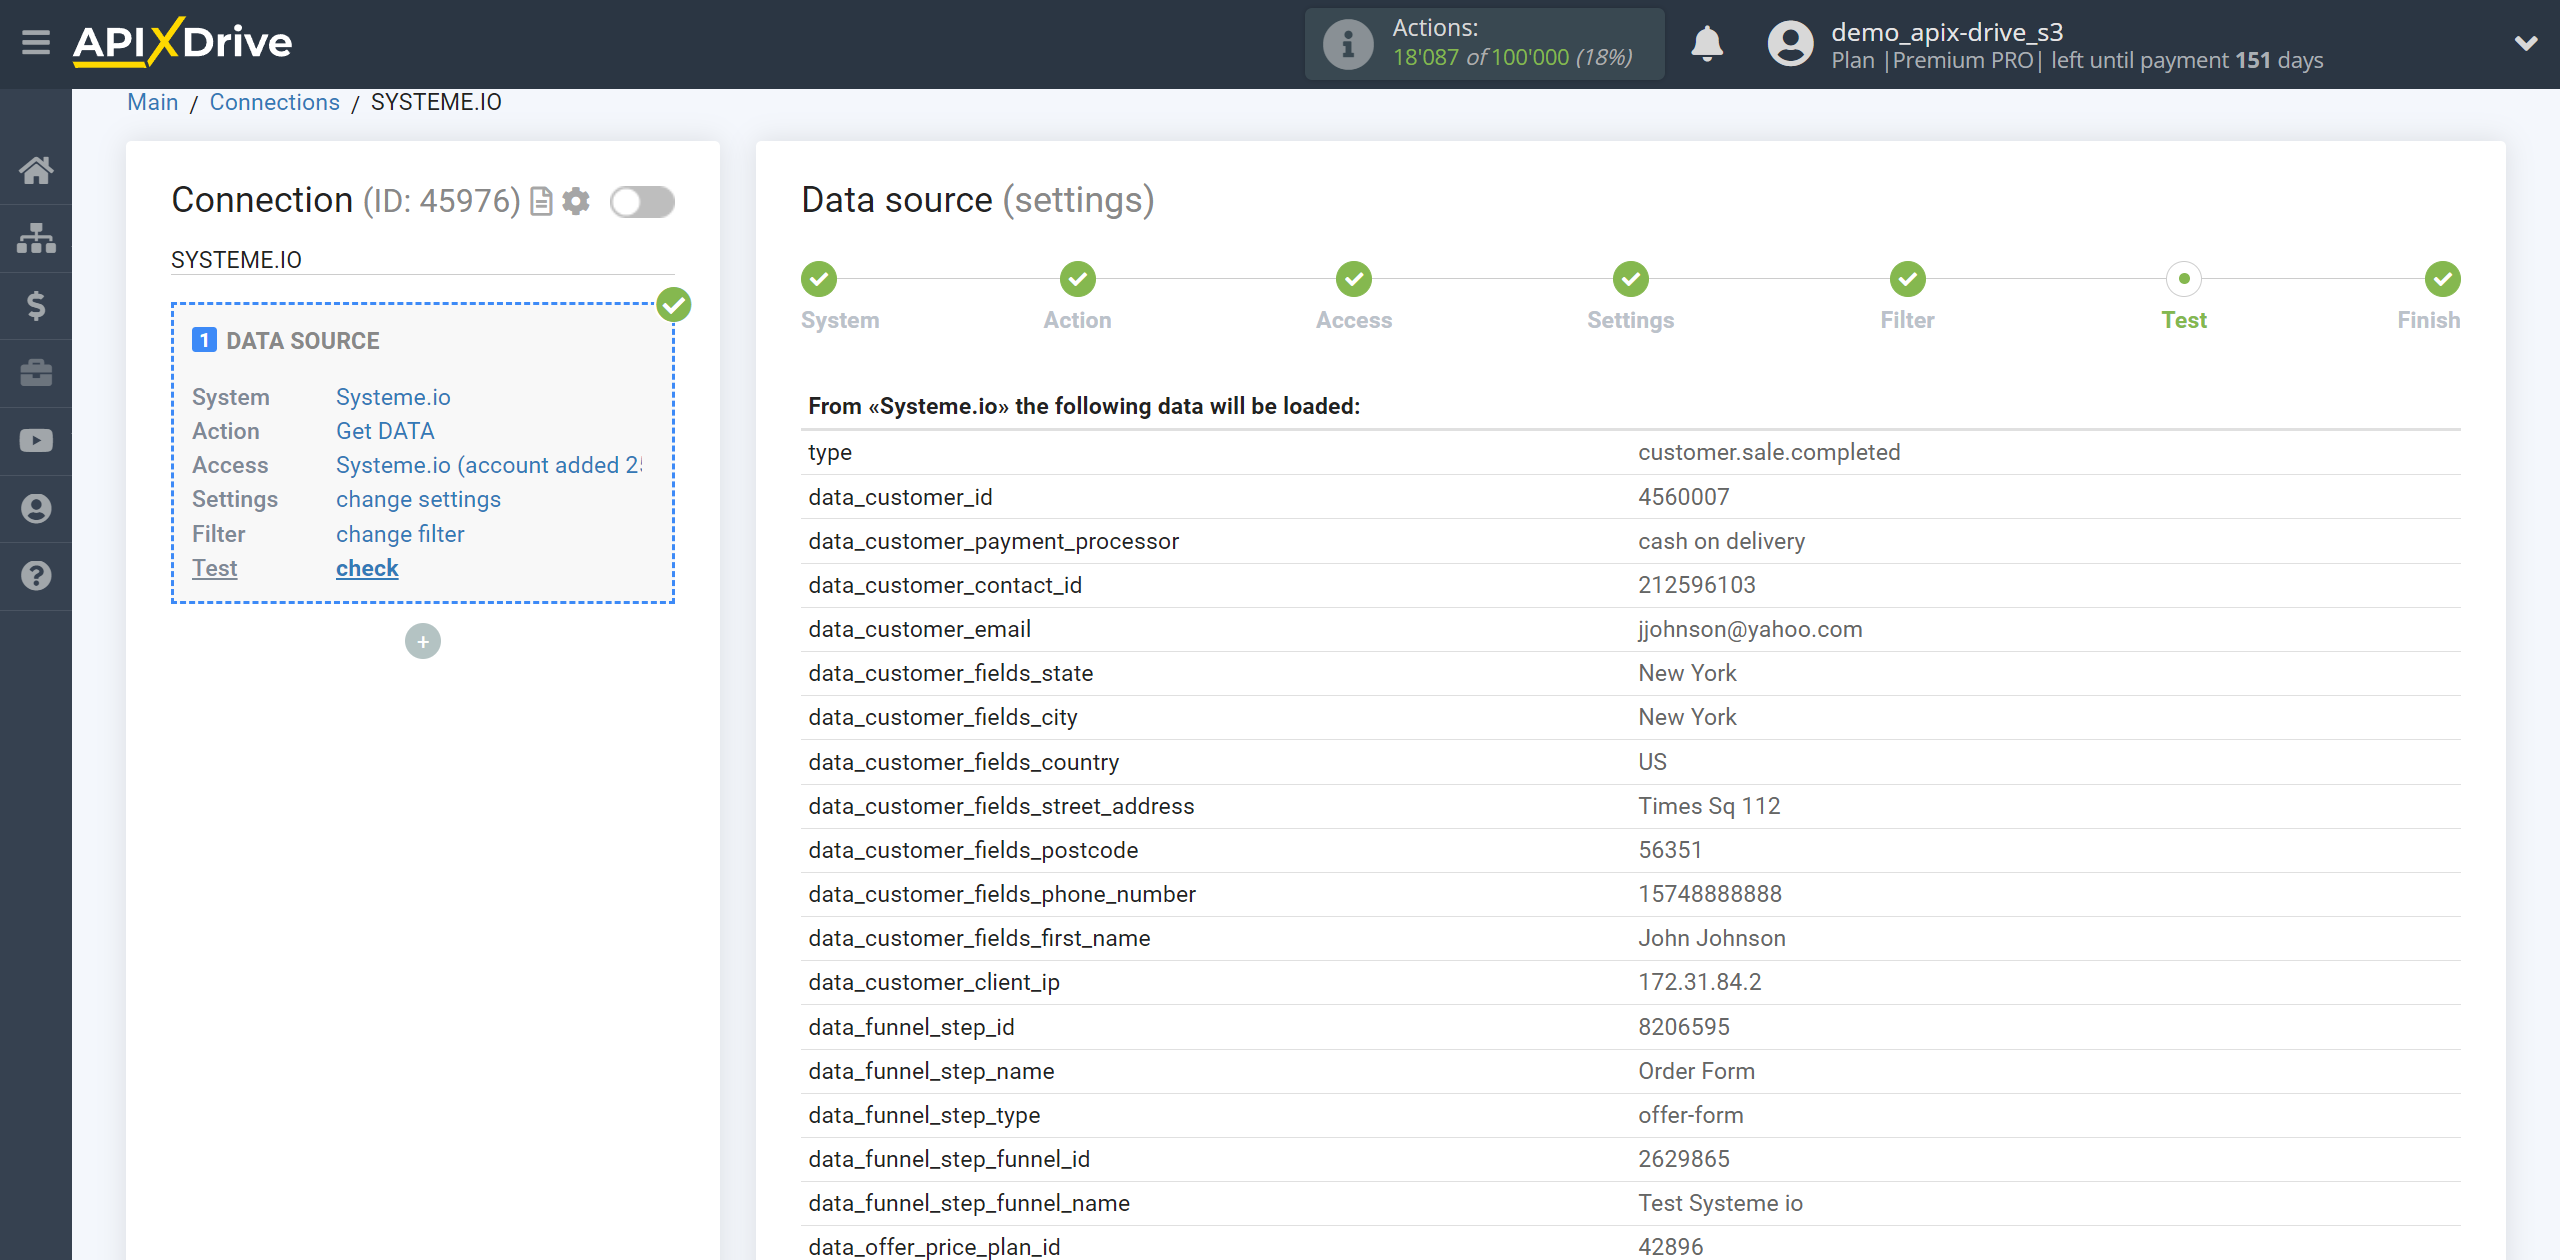Click the add new block plus button
The width and height of the screenshot is (2560, 1260).
(421, 640)
